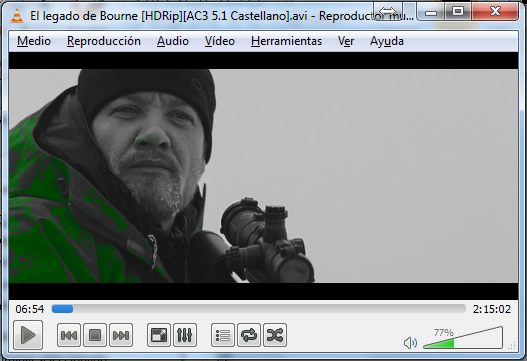Skip to next media track
This screenshot has width=527, height=361.
(121, 335)
